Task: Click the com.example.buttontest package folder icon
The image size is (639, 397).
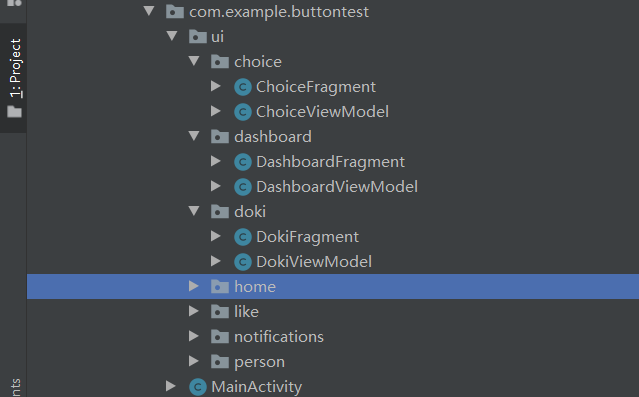Action: [175, 11]
